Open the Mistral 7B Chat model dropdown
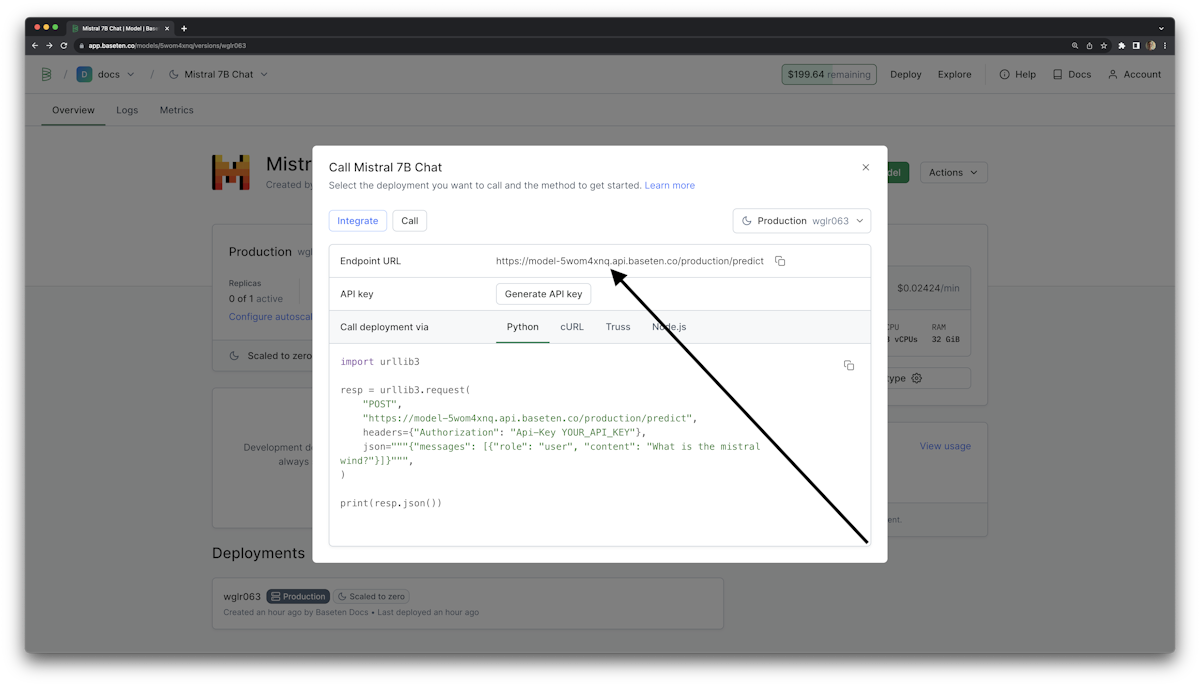The image size is (1200, 686). pos(218,74)
